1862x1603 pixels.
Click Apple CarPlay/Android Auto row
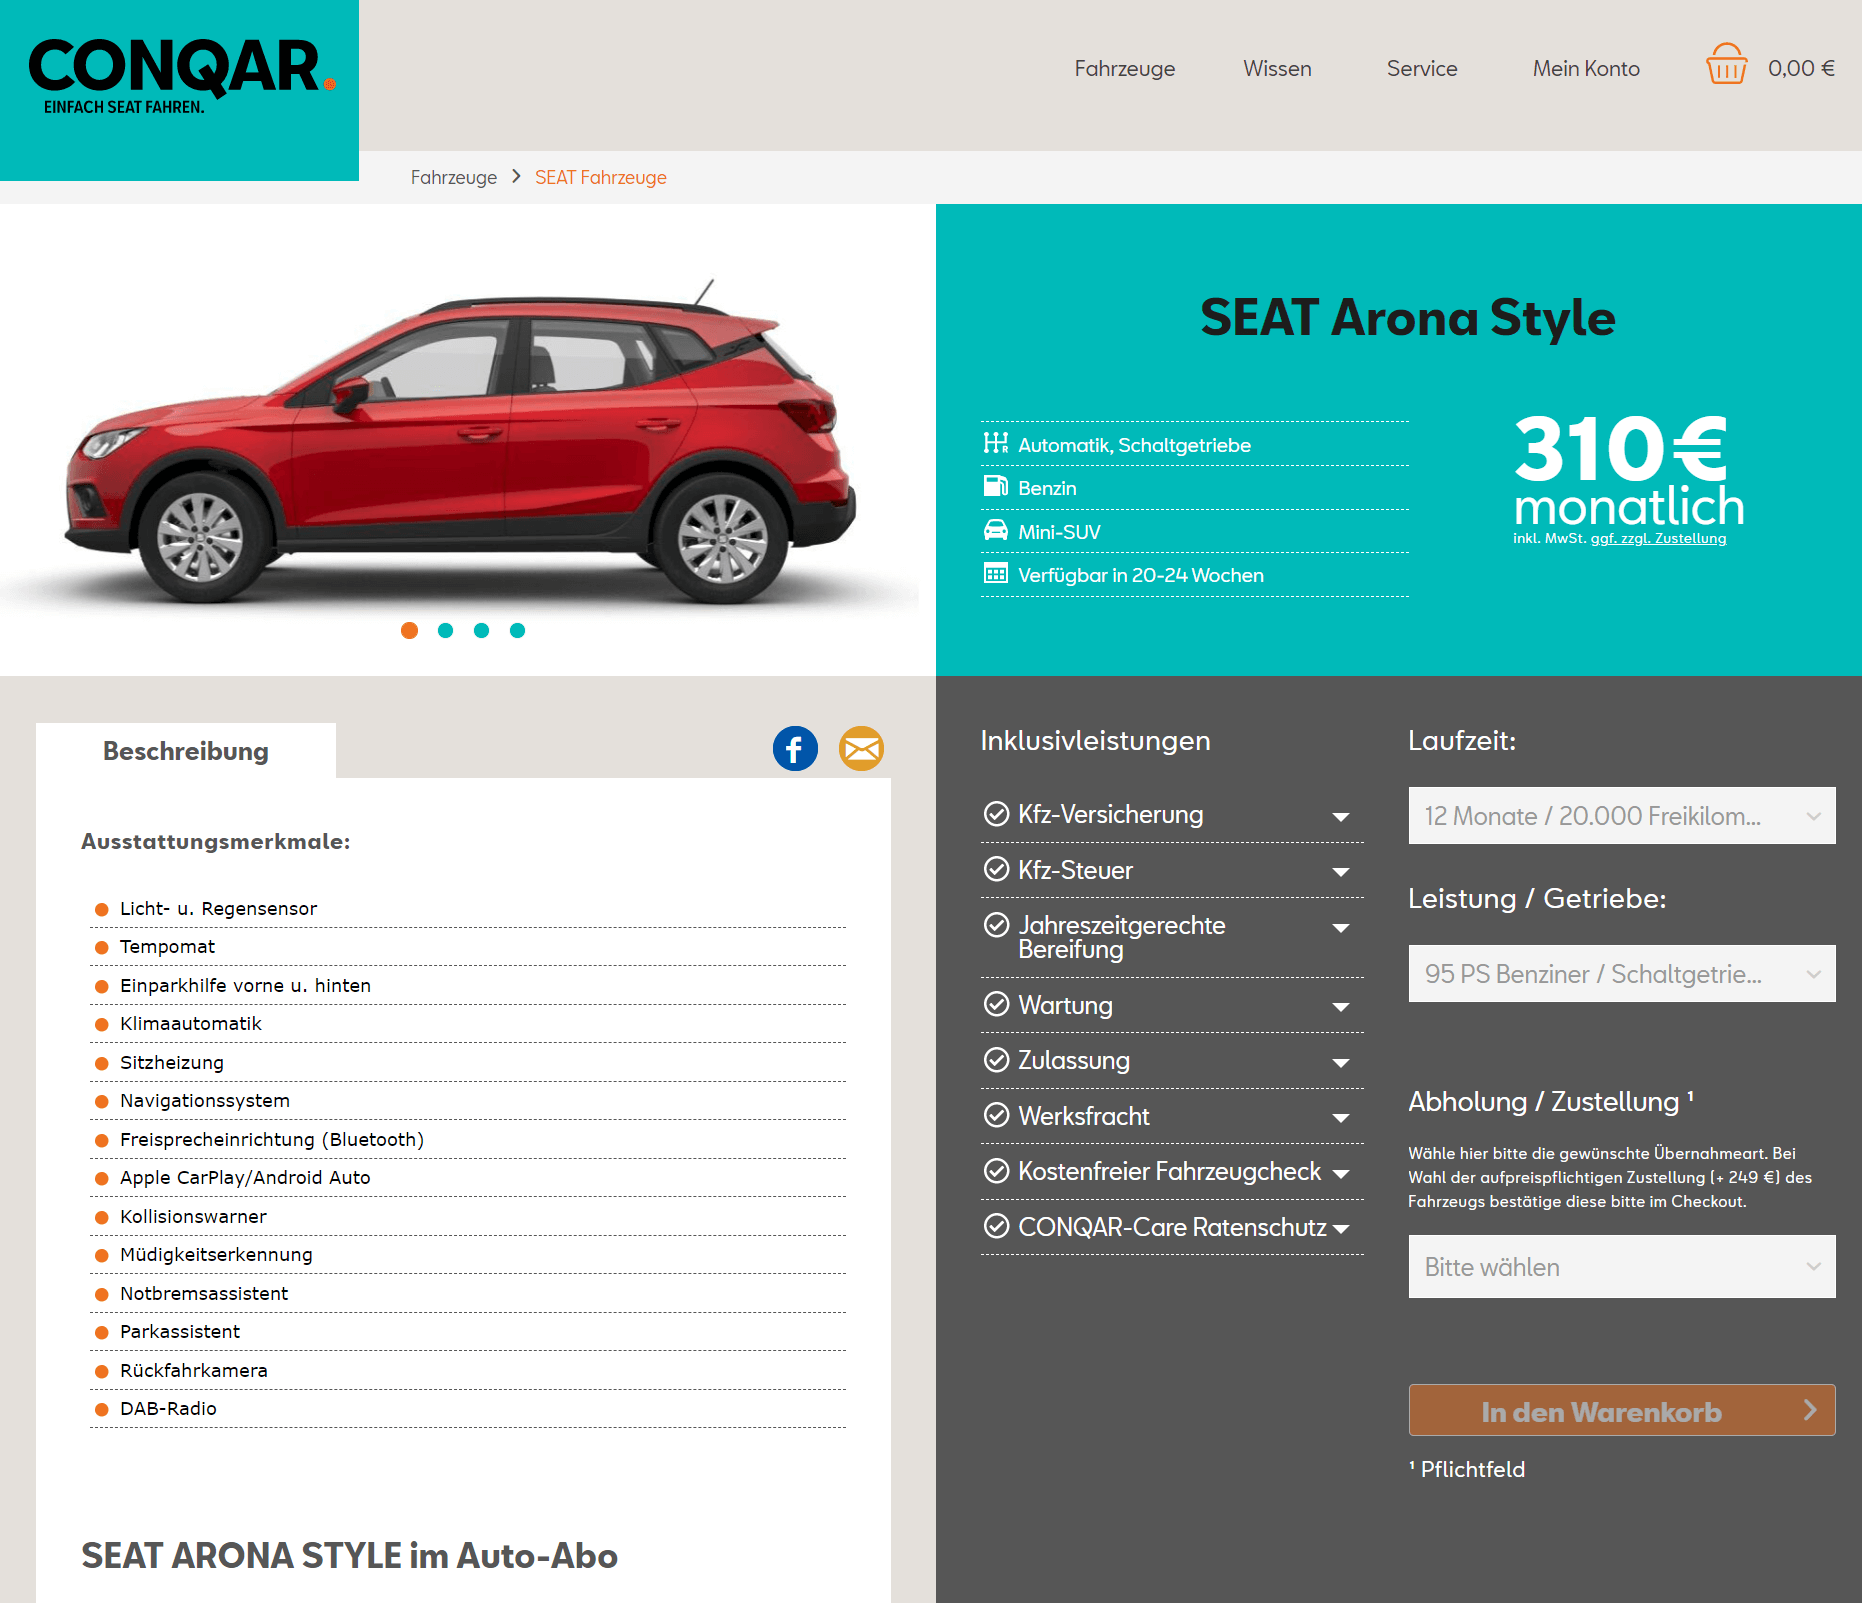point(468,1178)
